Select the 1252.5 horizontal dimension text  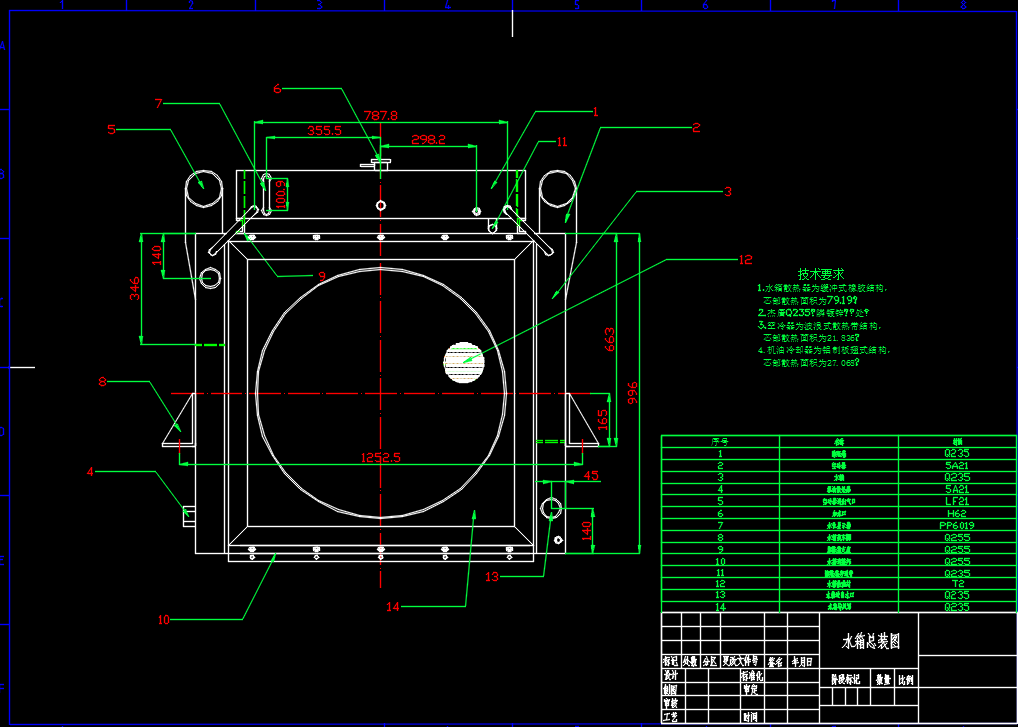coord(380,457)
